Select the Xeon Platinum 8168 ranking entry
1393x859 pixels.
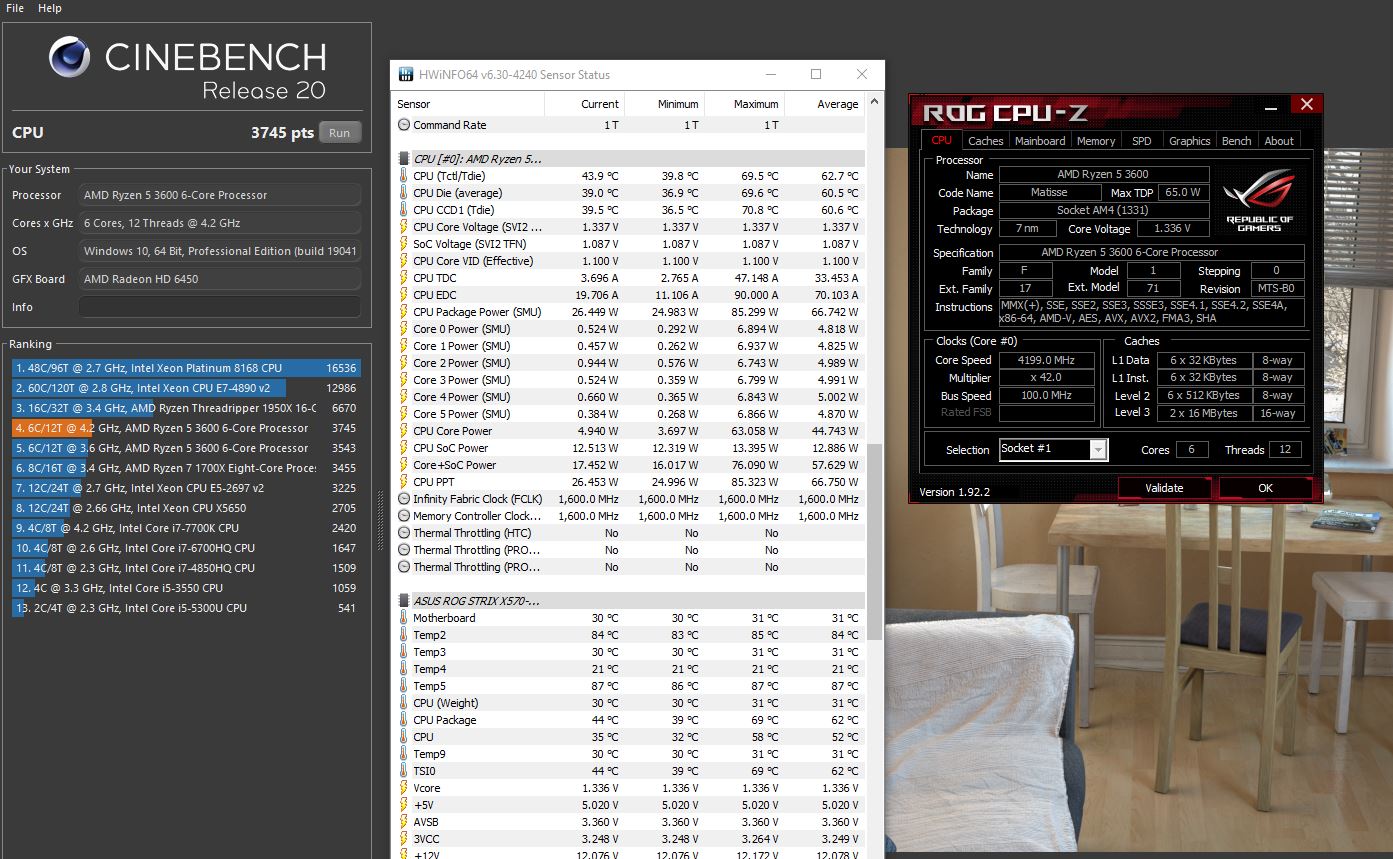click(186, 368)
